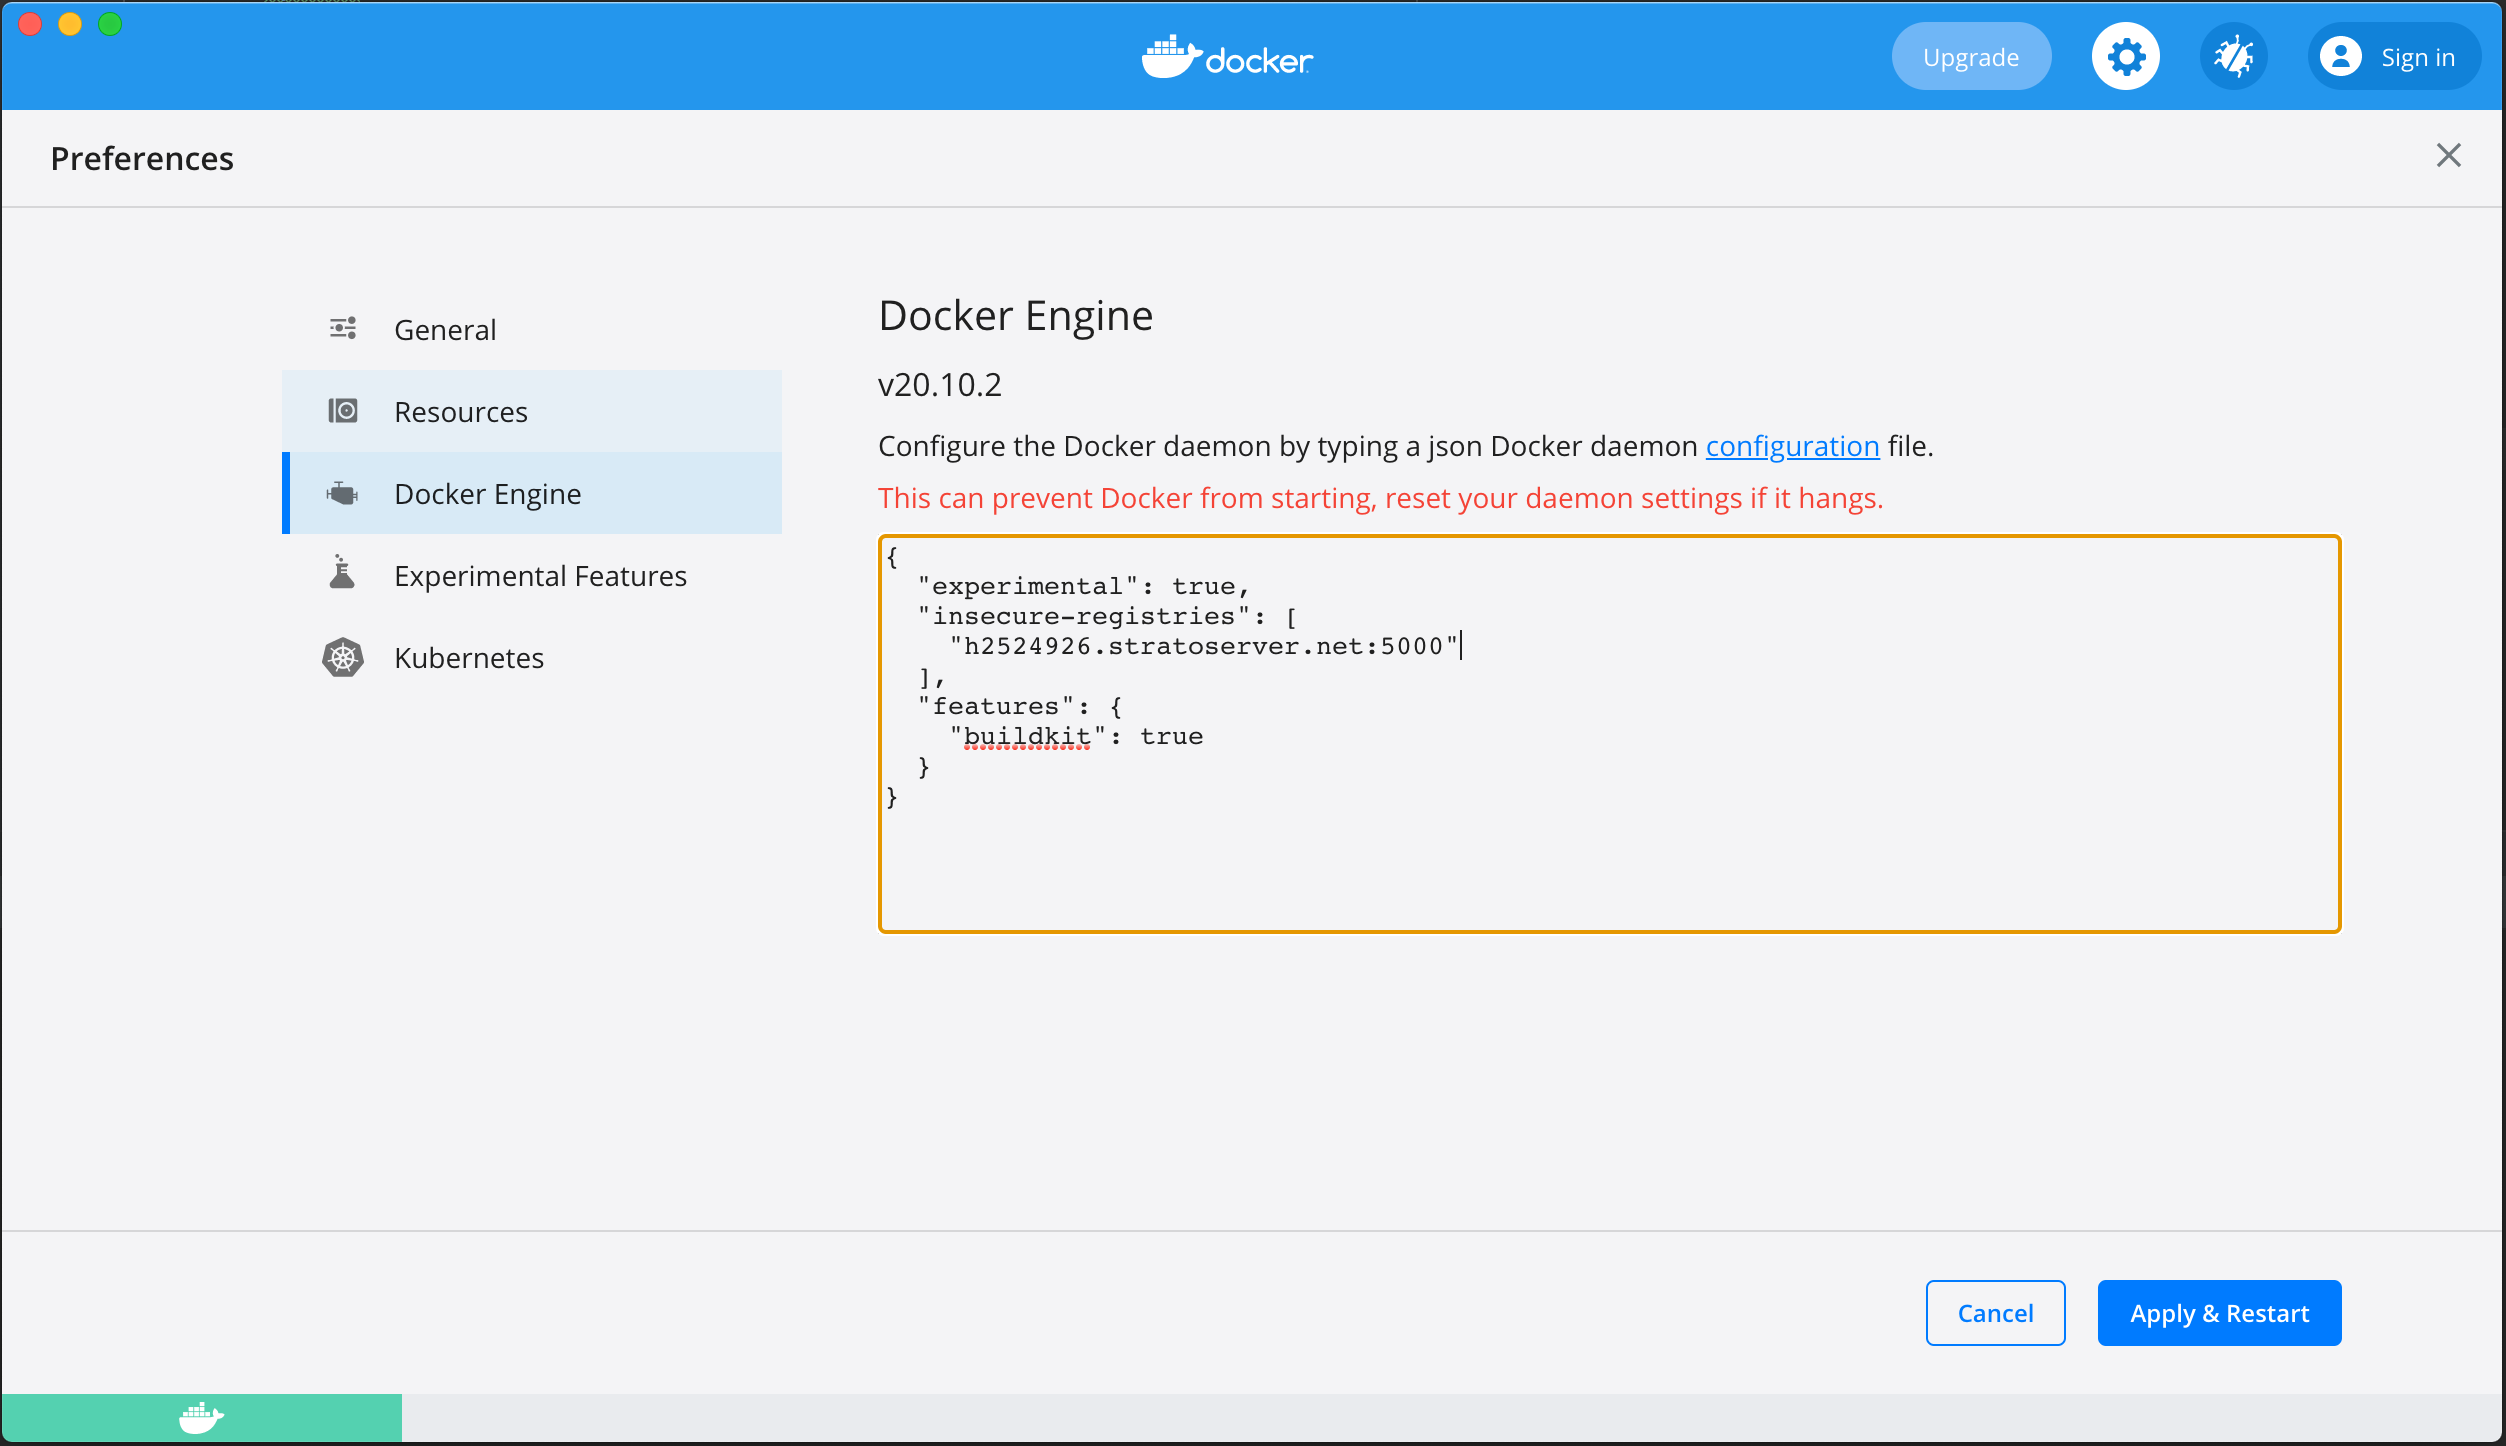
Task: Toggle experimental true value in JSON
Action: click(1205, 587)
